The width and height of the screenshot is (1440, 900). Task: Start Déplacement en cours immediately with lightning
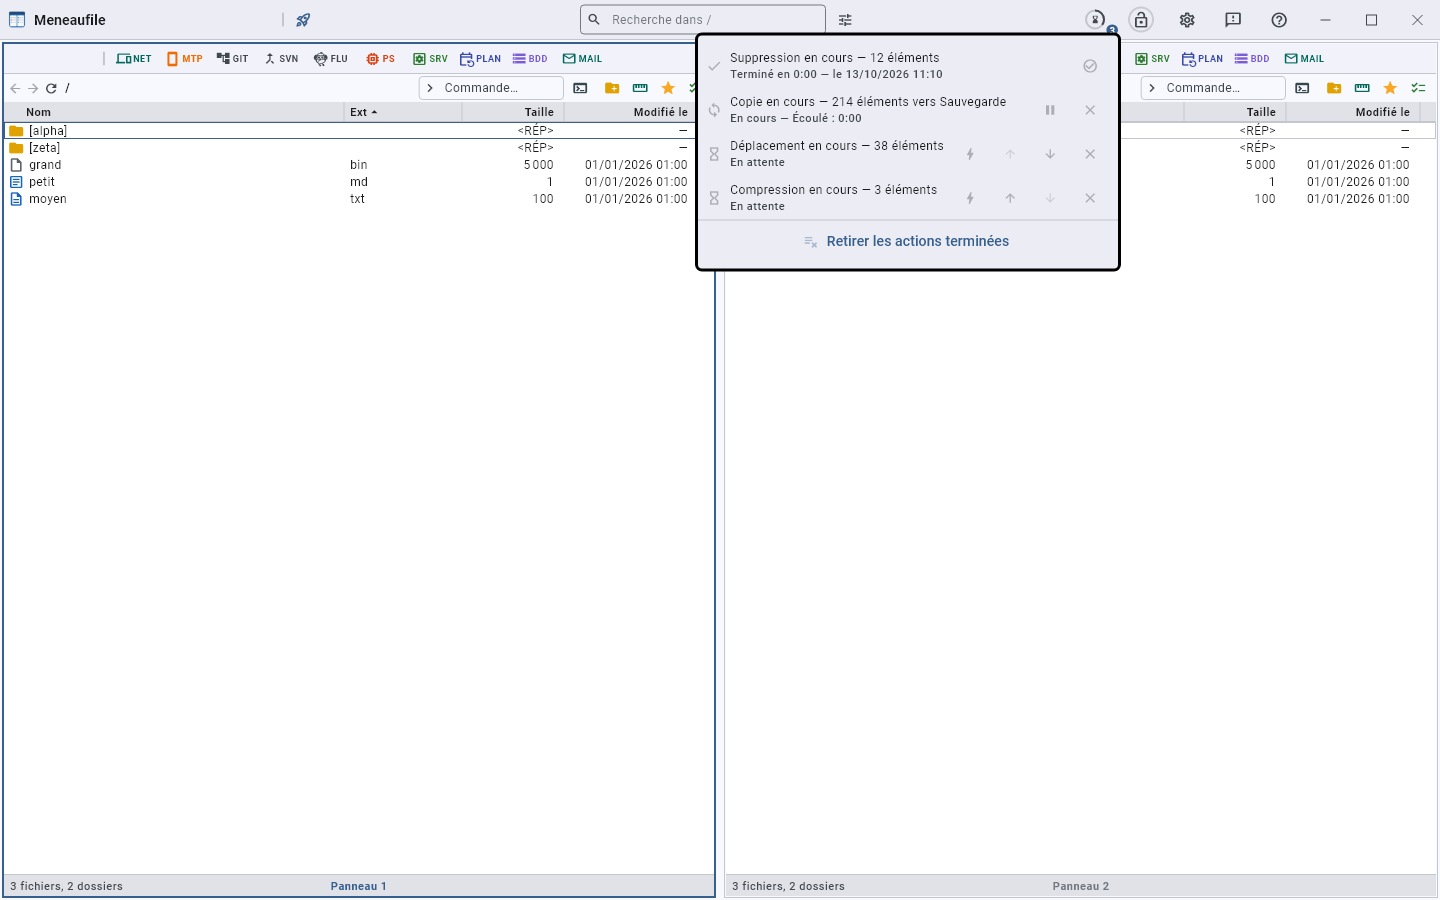(970, 154)
